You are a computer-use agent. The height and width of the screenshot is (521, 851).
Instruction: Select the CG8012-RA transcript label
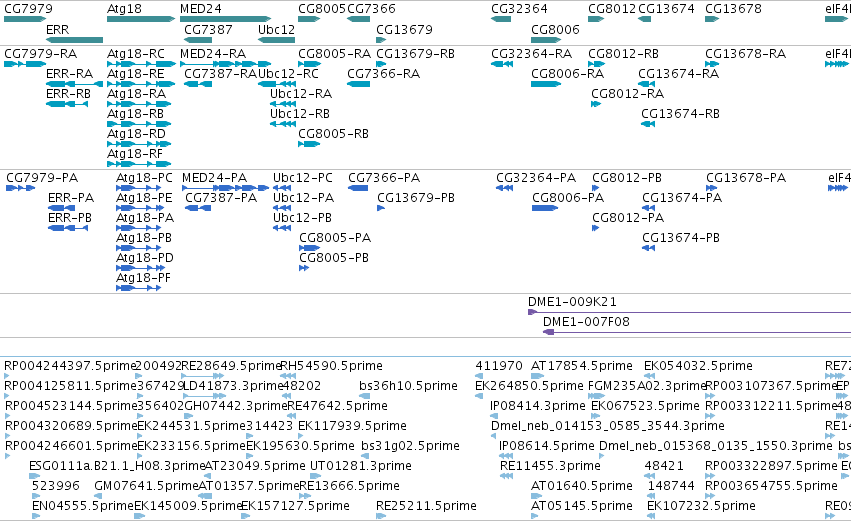627,94
